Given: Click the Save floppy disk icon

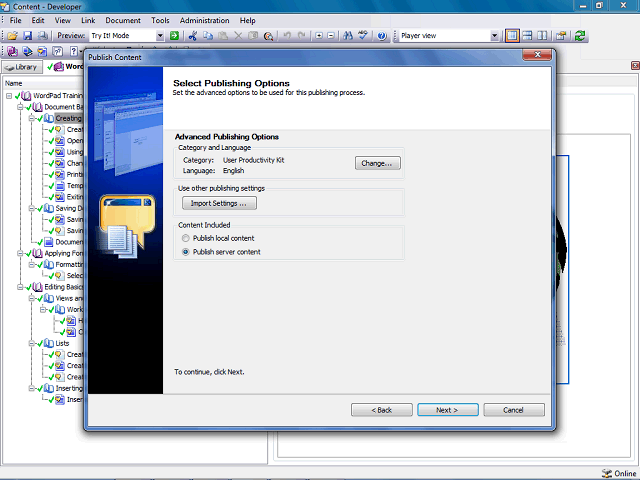Looking at the screenshot, I should [27, 36].
